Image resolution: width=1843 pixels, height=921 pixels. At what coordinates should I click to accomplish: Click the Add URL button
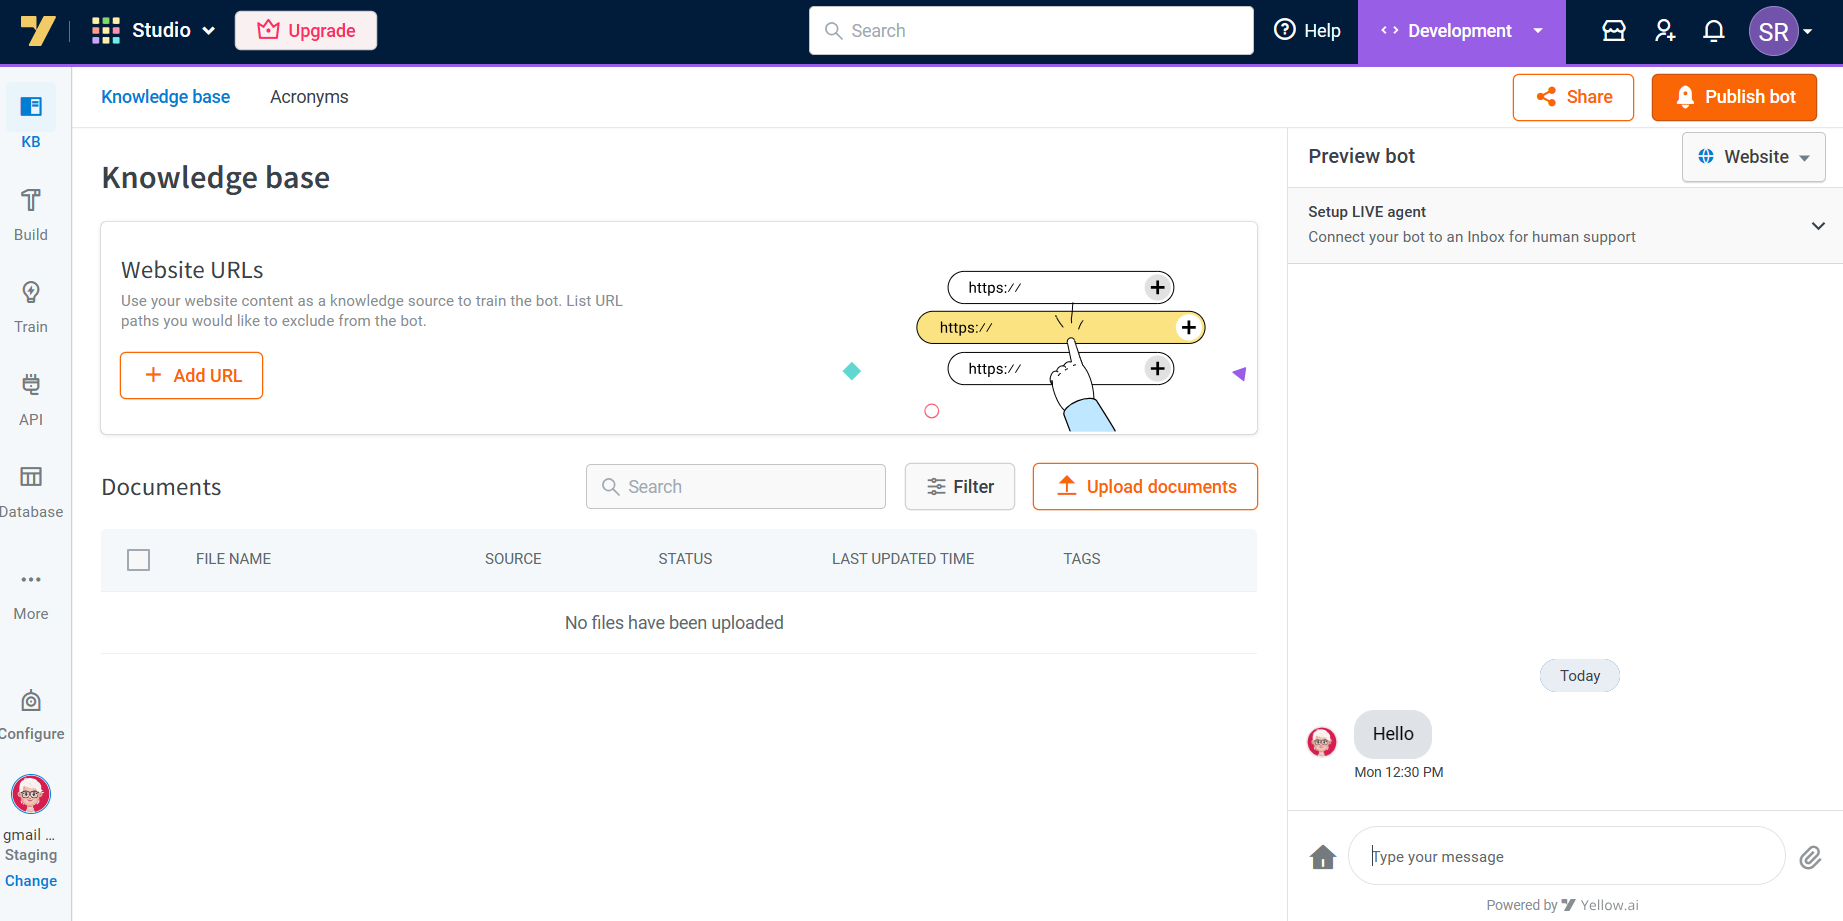(x=192, y=376)
